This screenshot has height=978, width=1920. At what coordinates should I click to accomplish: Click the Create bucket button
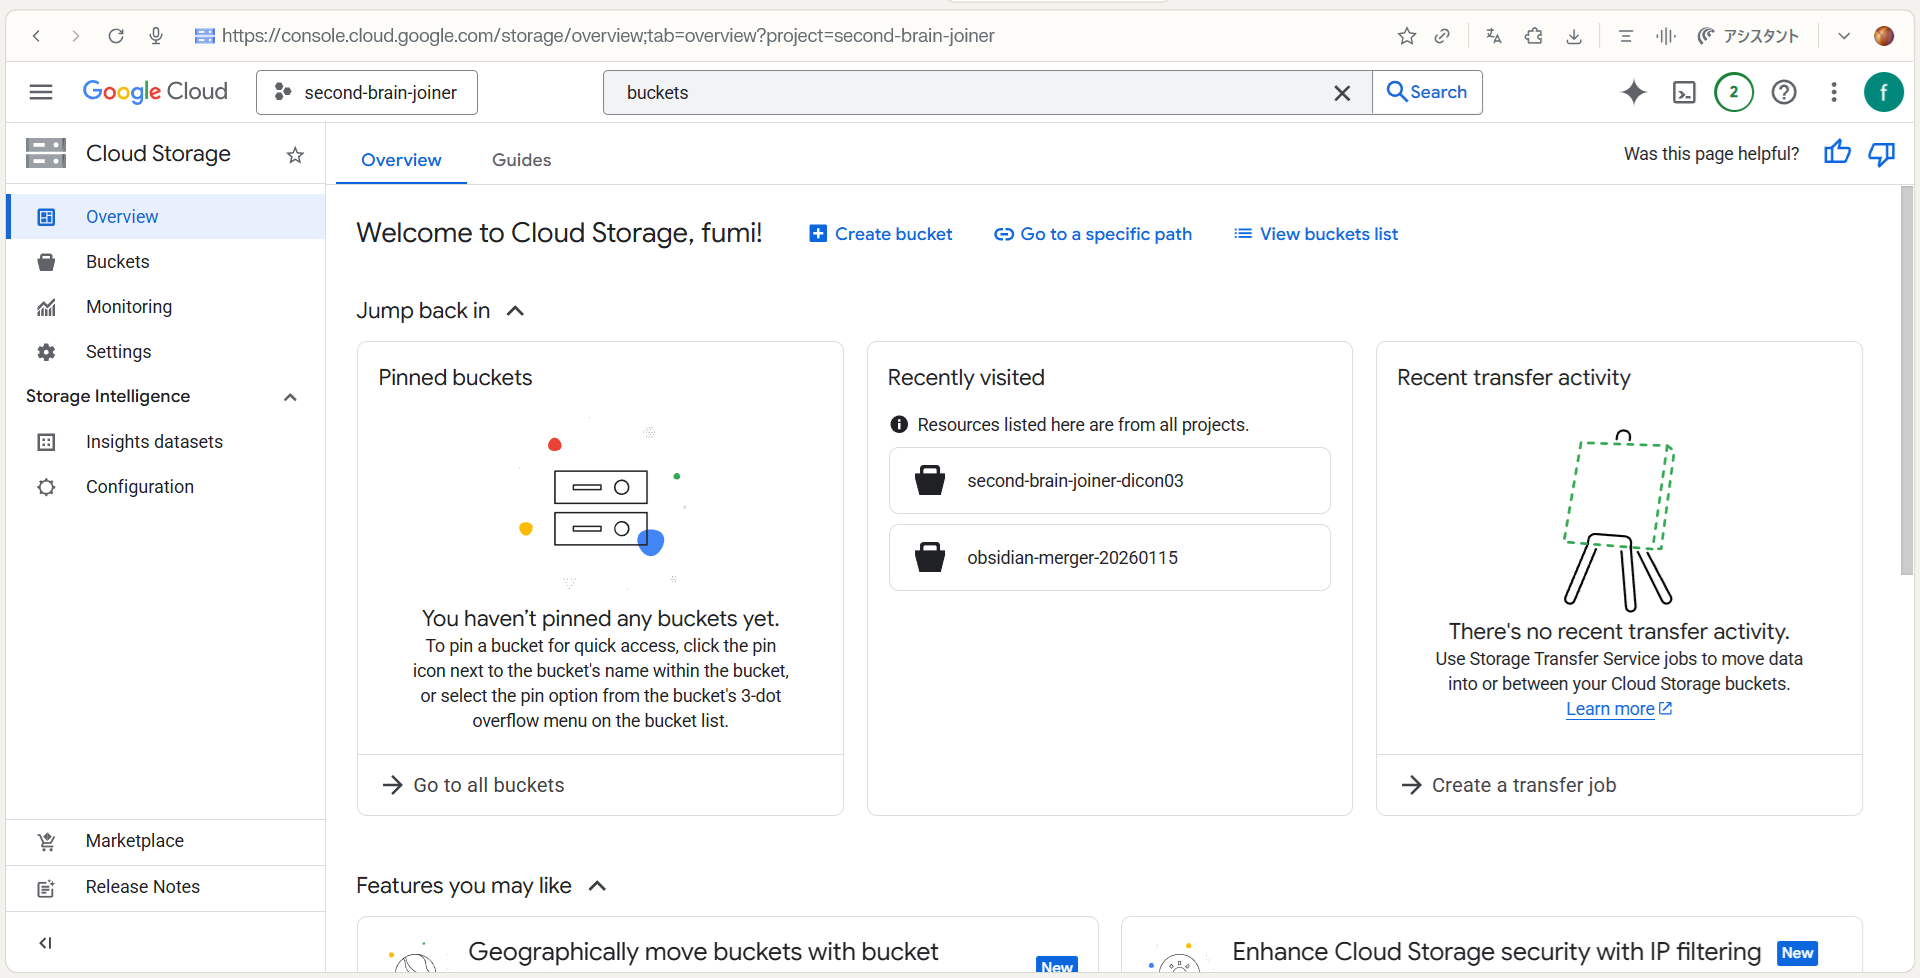coord(881,234)
